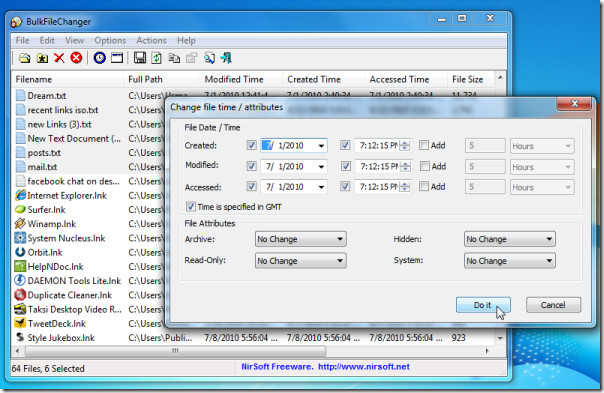Uncheck the Modified time checkbox
Viewport: 604px width, 393px height.
coord(346,166)
